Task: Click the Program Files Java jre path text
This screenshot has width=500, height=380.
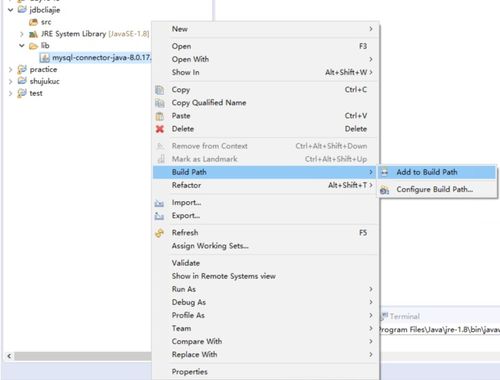Action: point(440,330)
